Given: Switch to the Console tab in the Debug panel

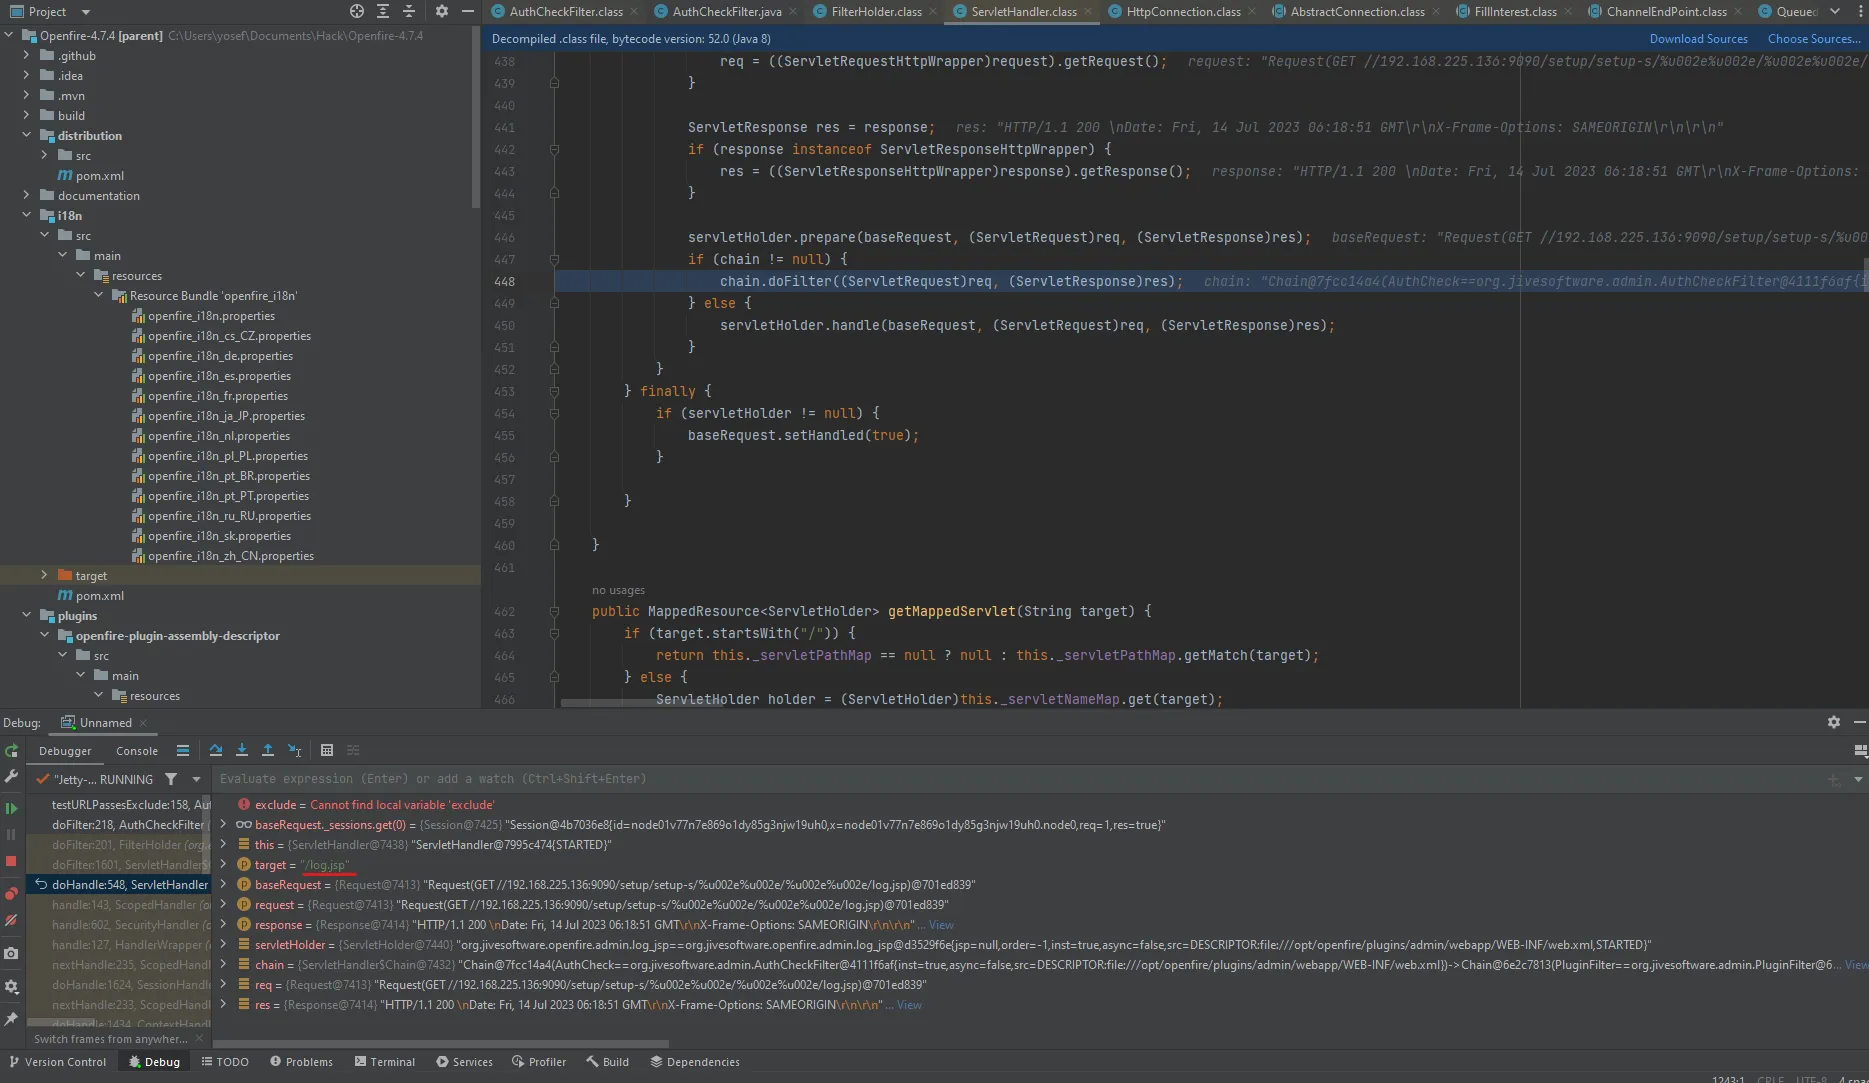Looking at the screenshot, I should pos(136,750).
